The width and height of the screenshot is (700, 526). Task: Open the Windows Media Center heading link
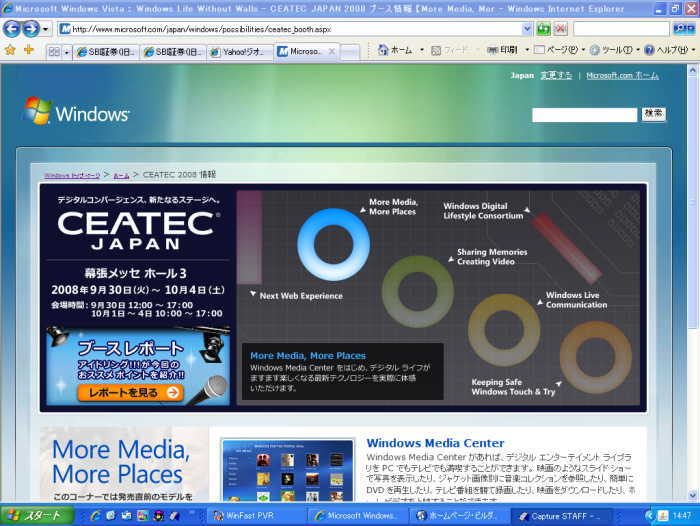(435, 443)
